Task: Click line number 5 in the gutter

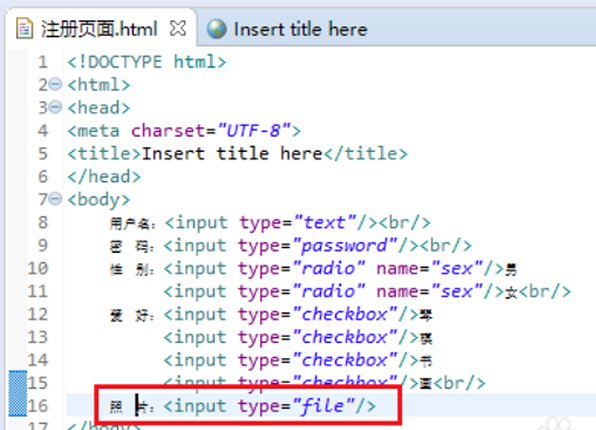Action: pos(43,154)
